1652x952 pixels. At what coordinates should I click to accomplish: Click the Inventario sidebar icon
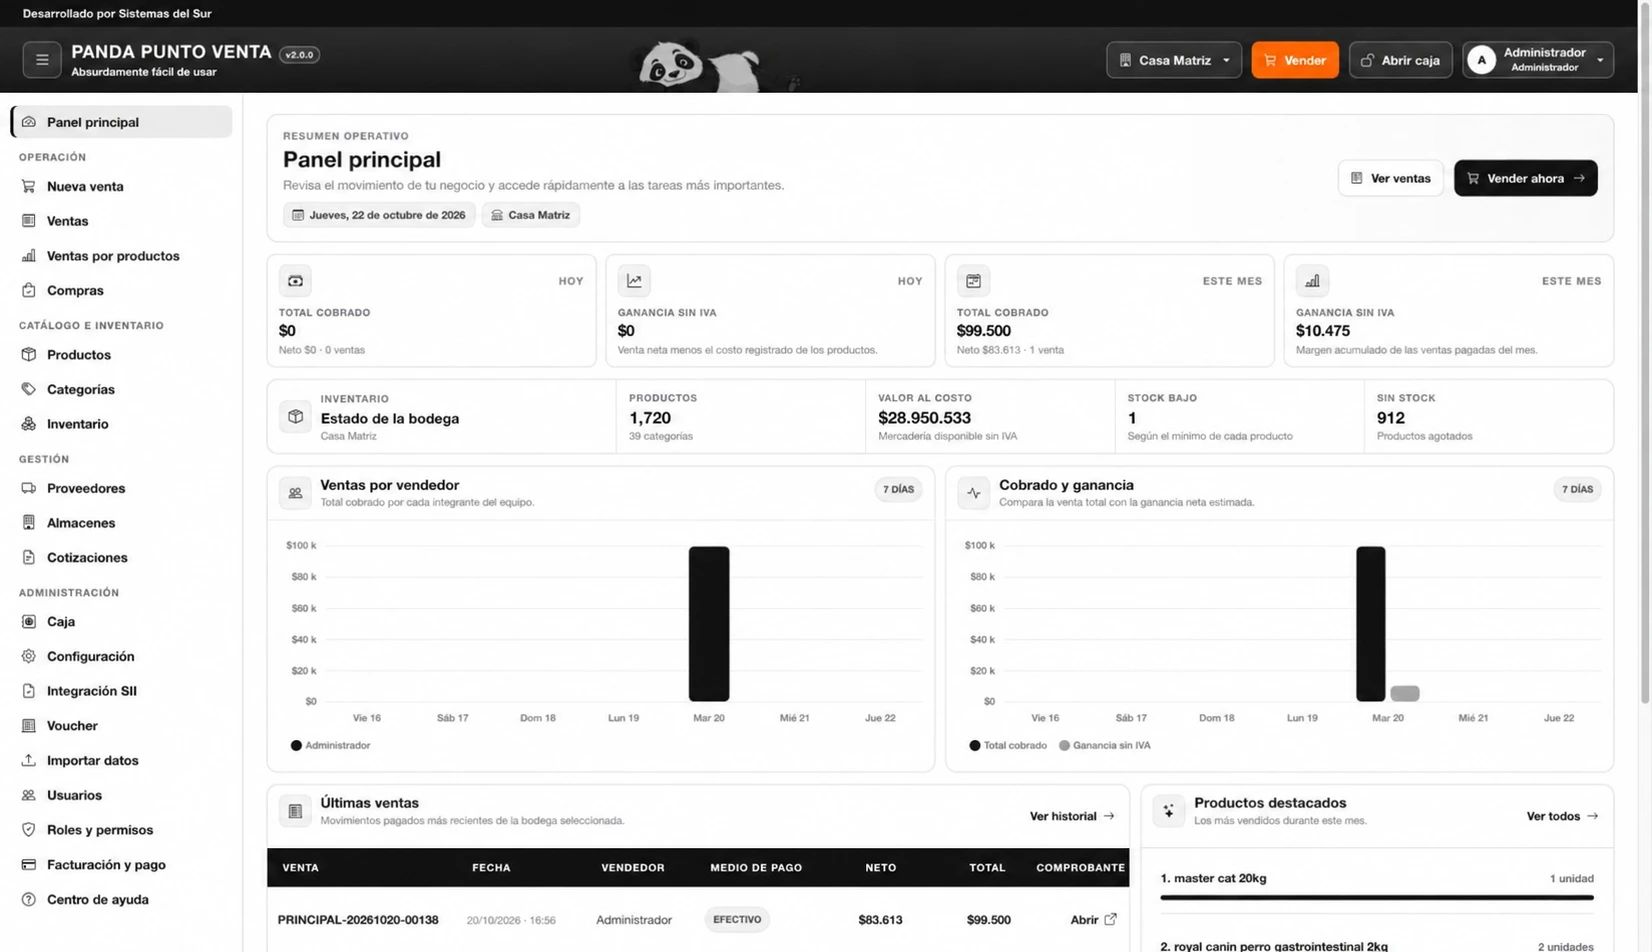pyautogui.click(x=29, y=424)
